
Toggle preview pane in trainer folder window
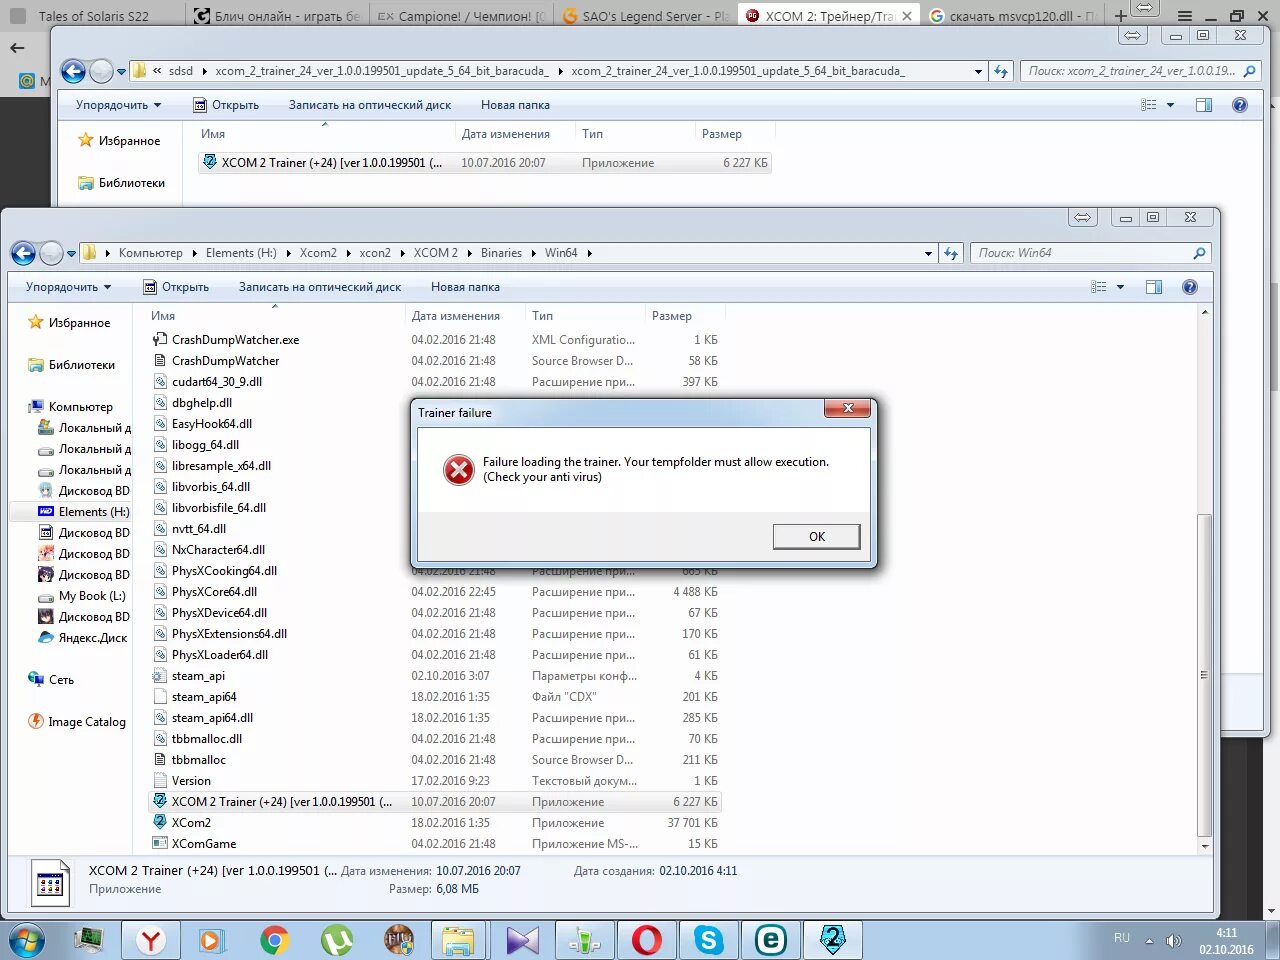(x=1204, y=105)
